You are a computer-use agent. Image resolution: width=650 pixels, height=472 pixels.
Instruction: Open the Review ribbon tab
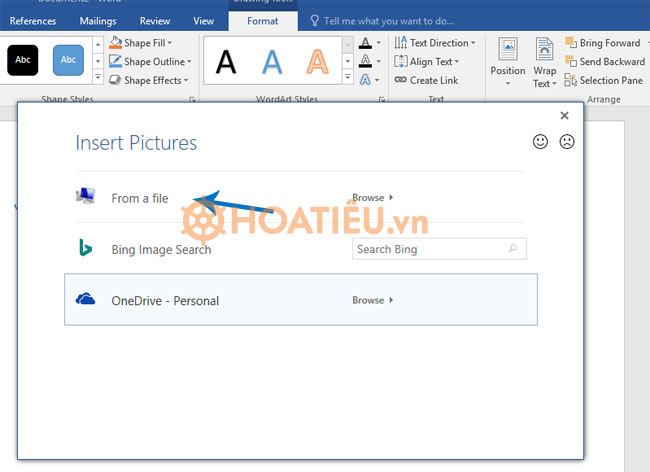(x=154, y=20)
